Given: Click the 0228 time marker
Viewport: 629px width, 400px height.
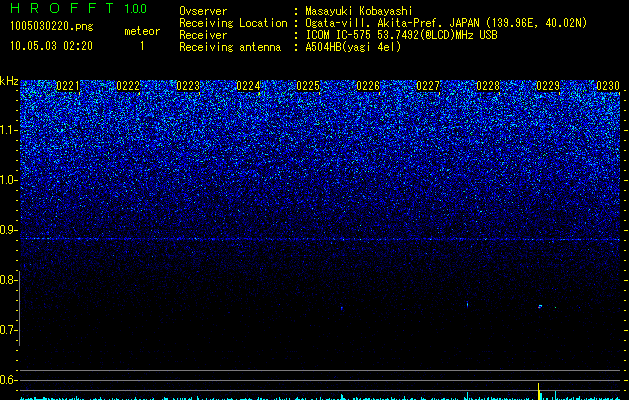Looking at the screenshot, I should click(x=488, y=86).
